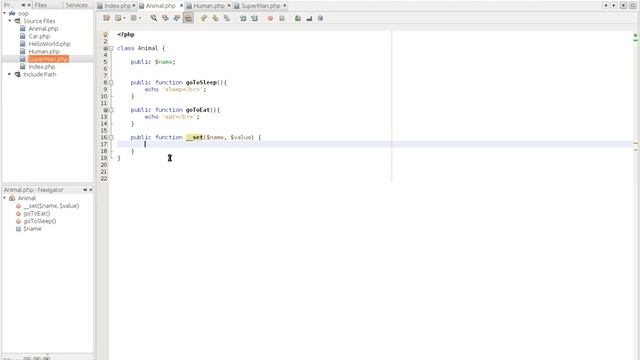Viewport: 640px width, 360px height.
Task: Click the gutter annotation icon beside class Animal
Action: point(105,48)
